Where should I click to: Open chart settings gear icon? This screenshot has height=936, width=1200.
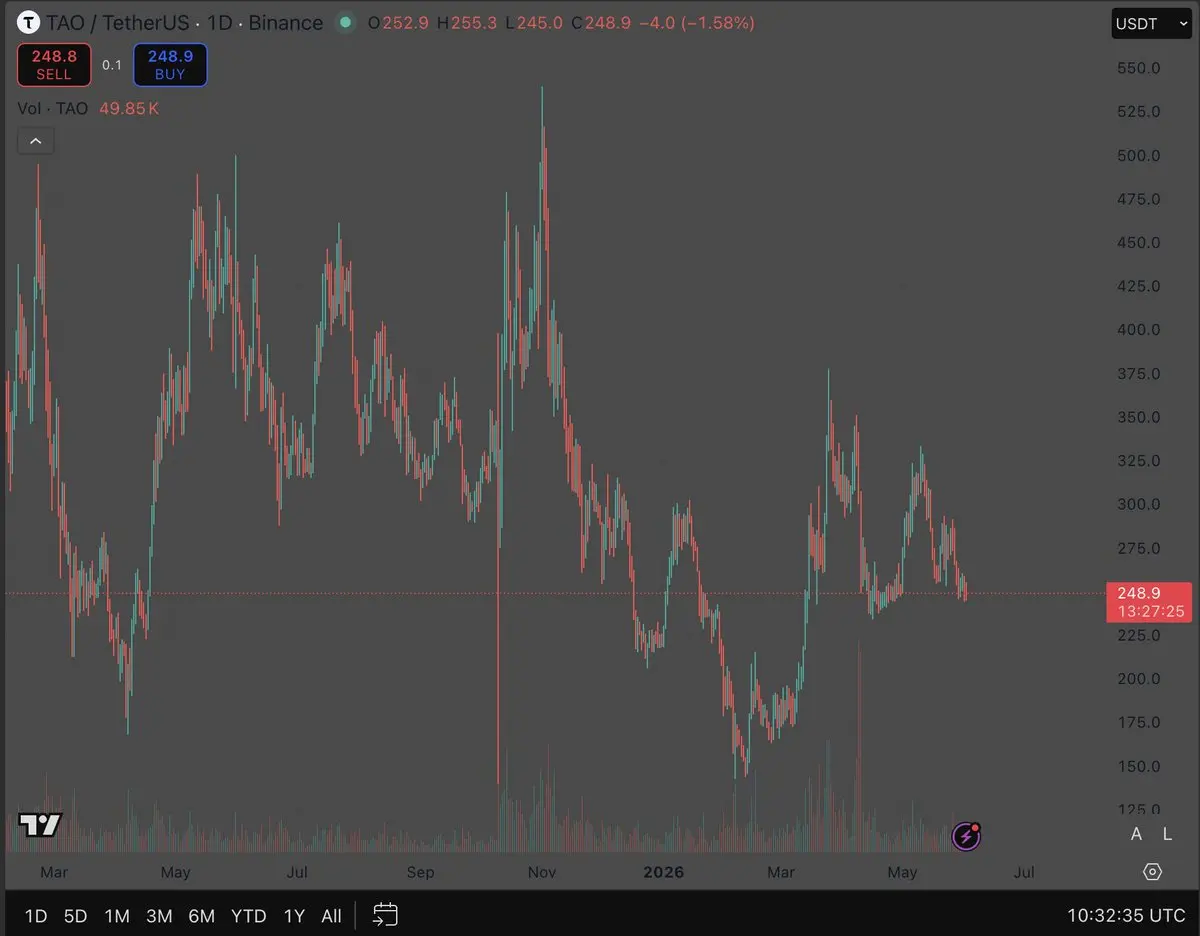point(1152,872)
